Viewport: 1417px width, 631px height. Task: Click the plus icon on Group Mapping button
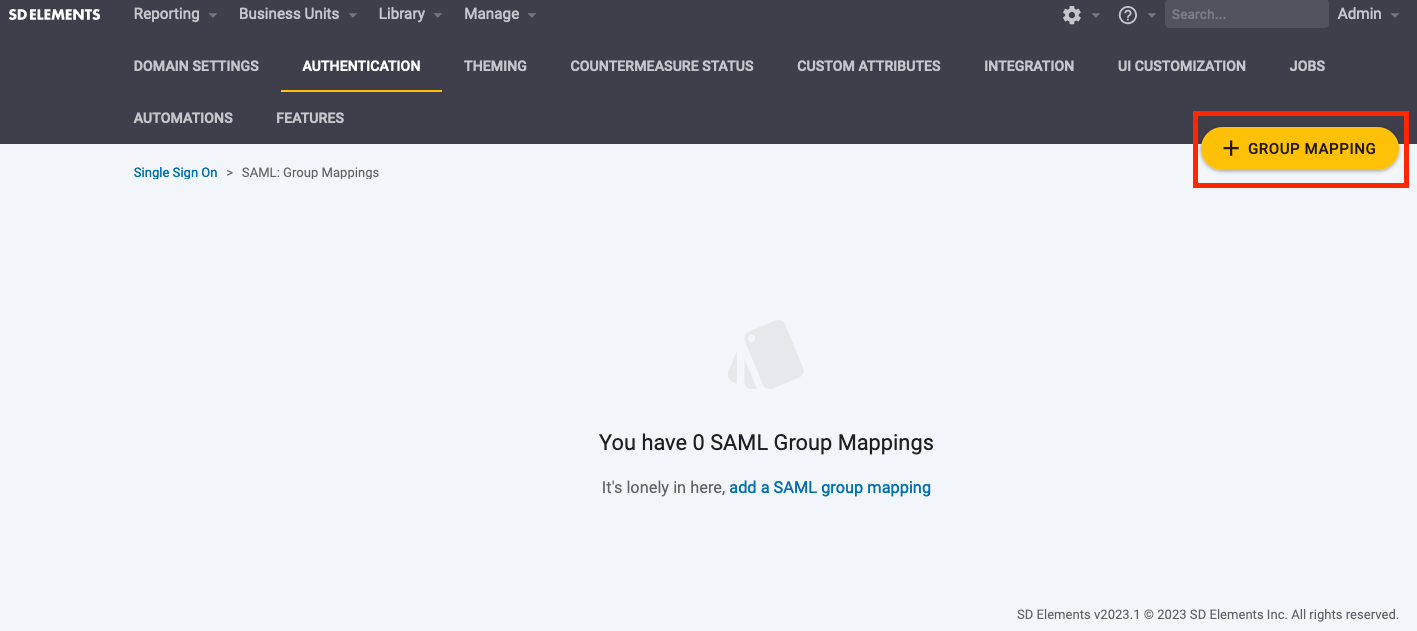(1231, 148)
